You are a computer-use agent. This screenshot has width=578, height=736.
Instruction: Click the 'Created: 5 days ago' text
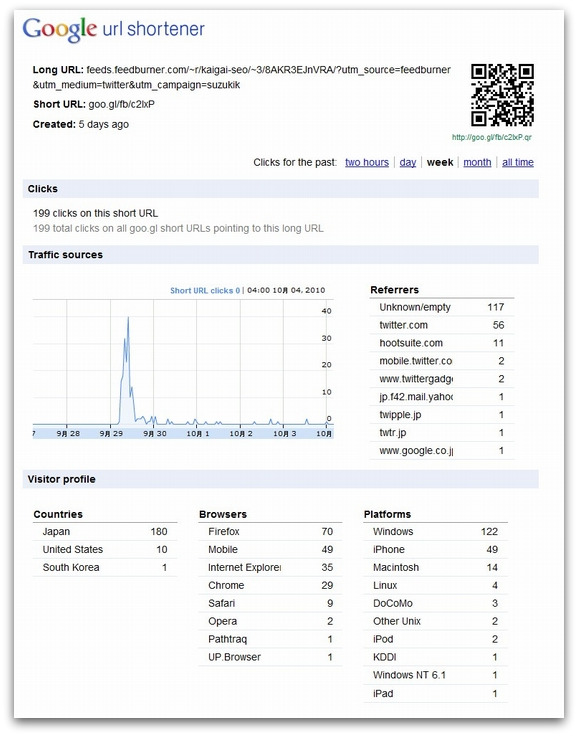81,124
